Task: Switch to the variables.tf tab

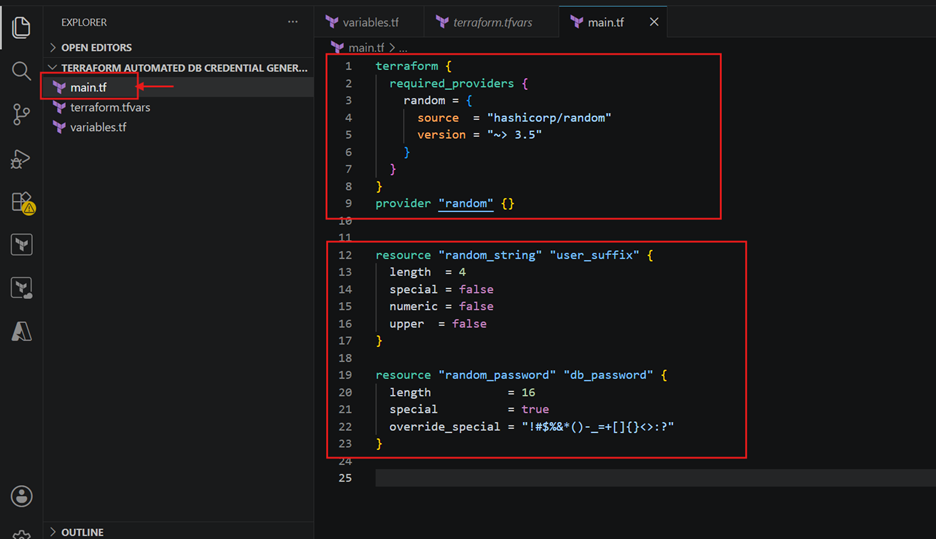Action: tap(369, 22)
